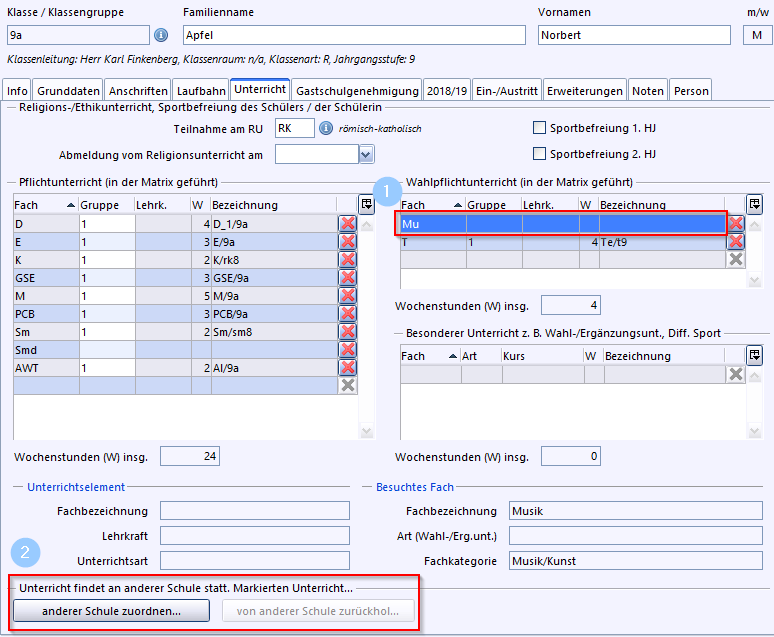
Task: Click Pflichtunterricht Wochenstunden total 24
Action: (190, 456)
